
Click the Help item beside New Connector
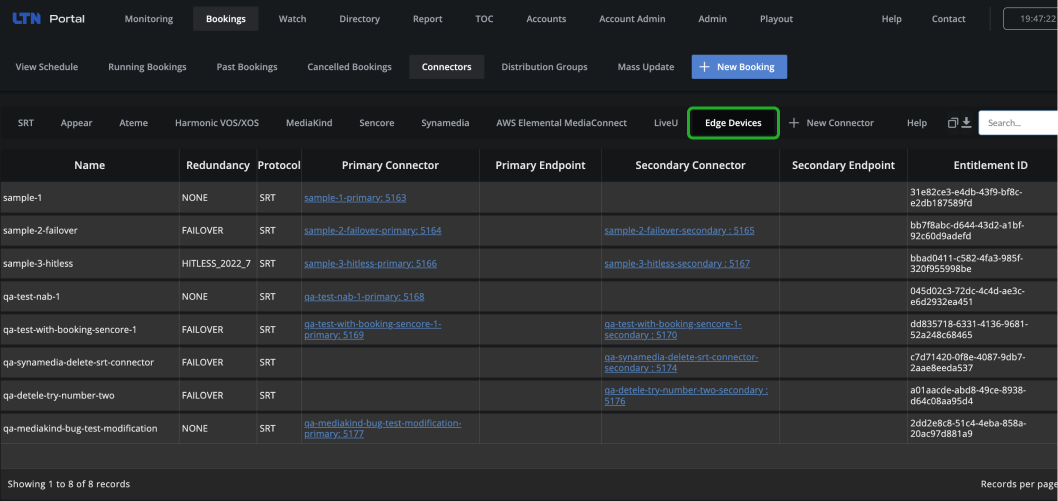click(917, 123)
